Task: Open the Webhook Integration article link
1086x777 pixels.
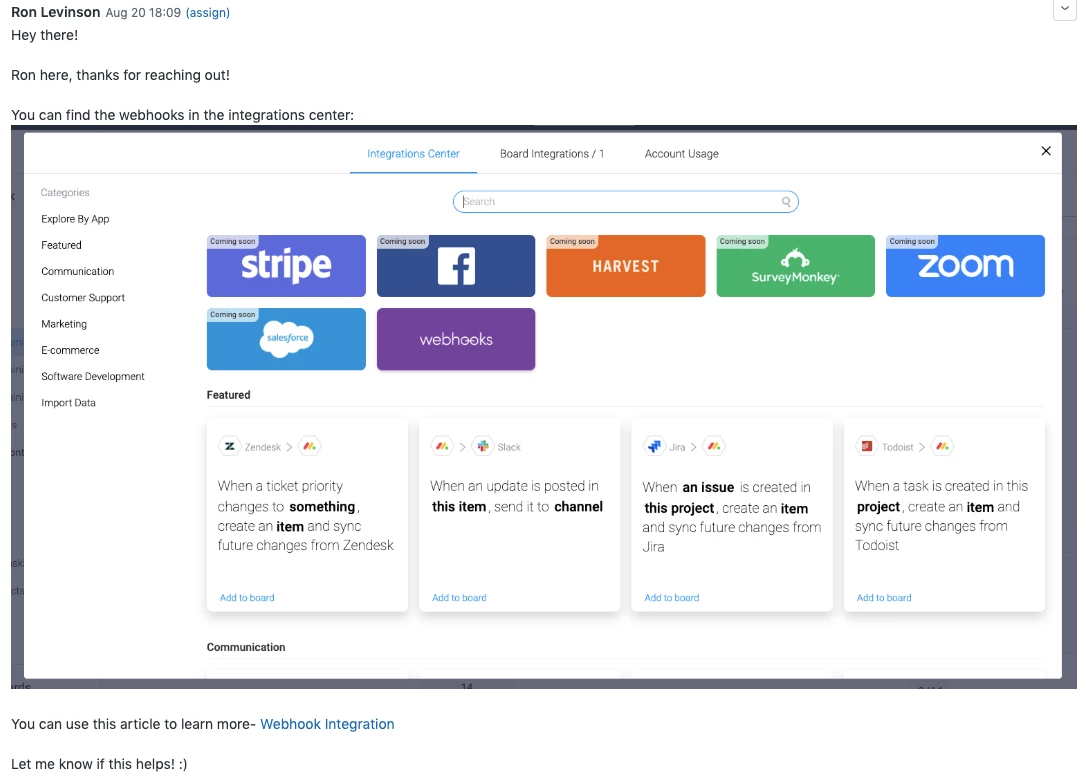Action: (327, 724)
